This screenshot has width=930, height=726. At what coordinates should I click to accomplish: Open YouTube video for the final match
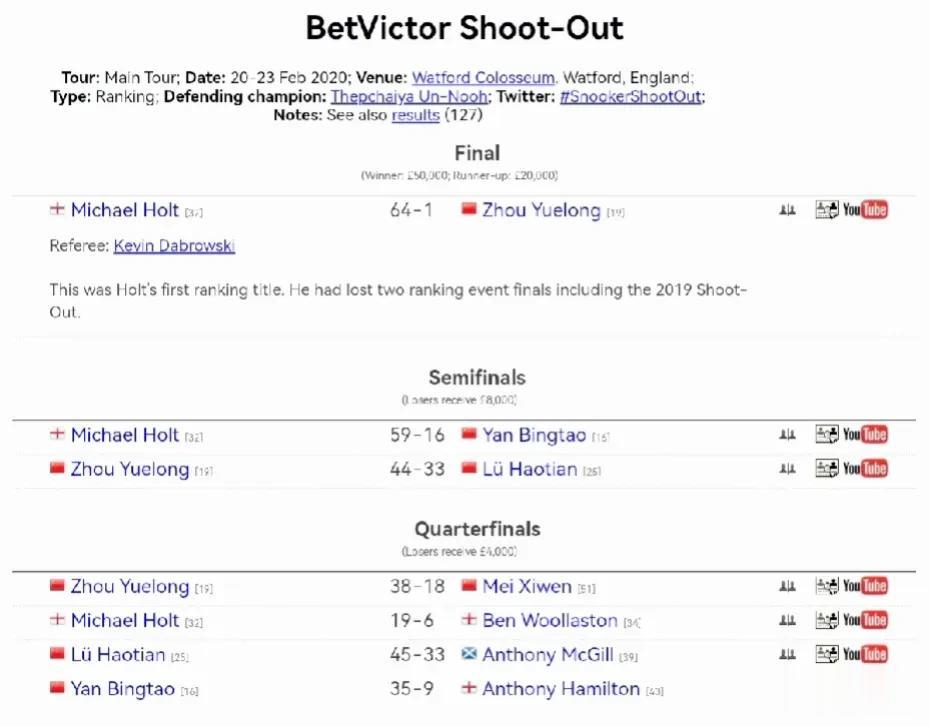tap(865, 210)
